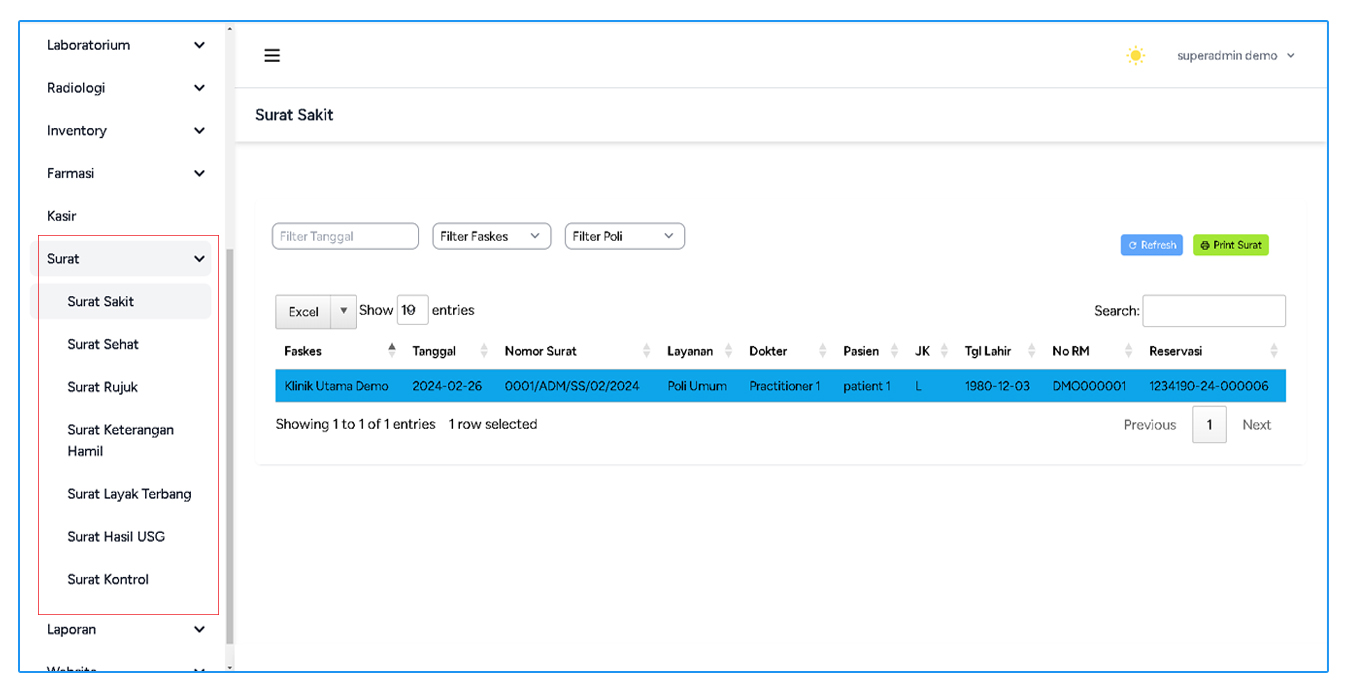Expand the Laboratorium menu chevron

pos(199,45)
